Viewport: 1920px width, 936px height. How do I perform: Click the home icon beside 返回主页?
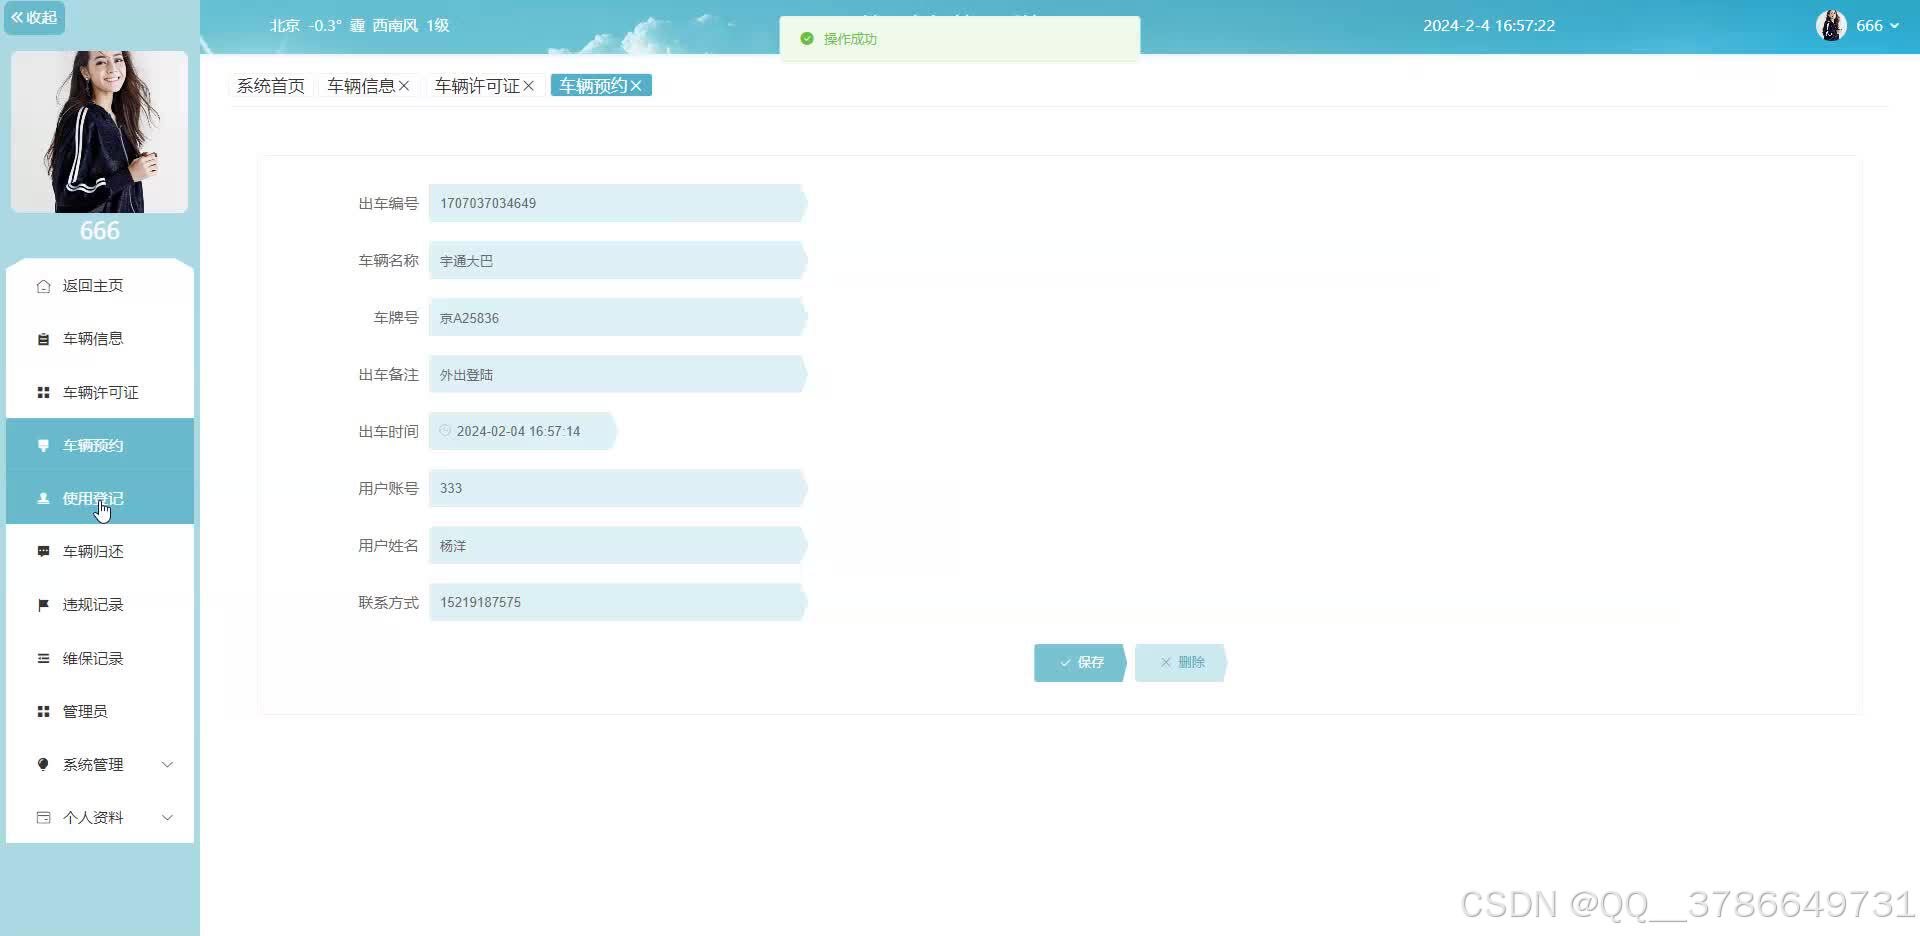point(43,286)
